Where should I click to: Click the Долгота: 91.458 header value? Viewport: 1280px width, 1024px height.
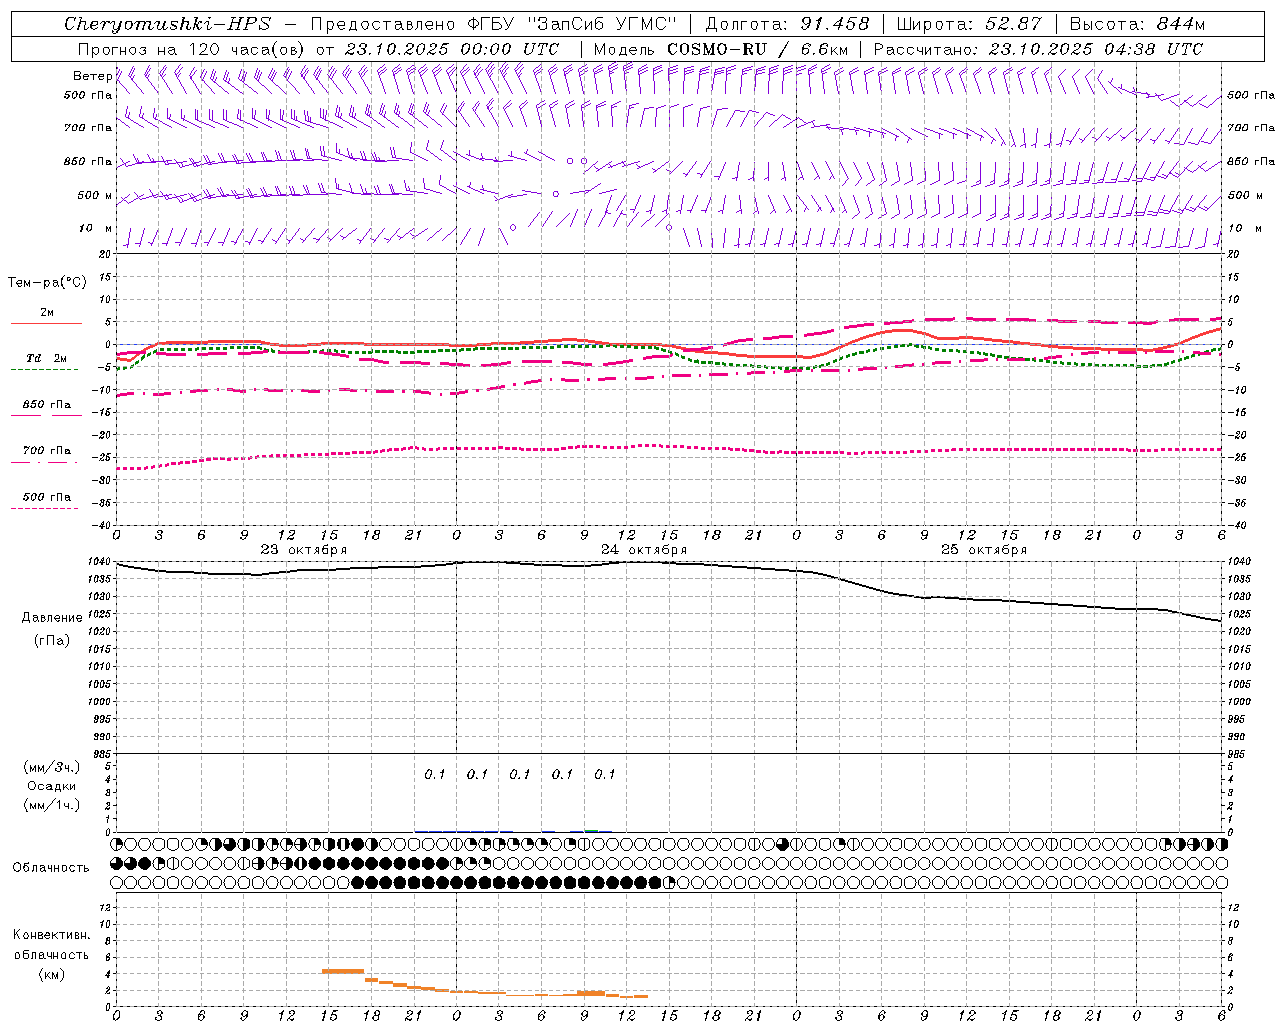[x=787, y=24]
